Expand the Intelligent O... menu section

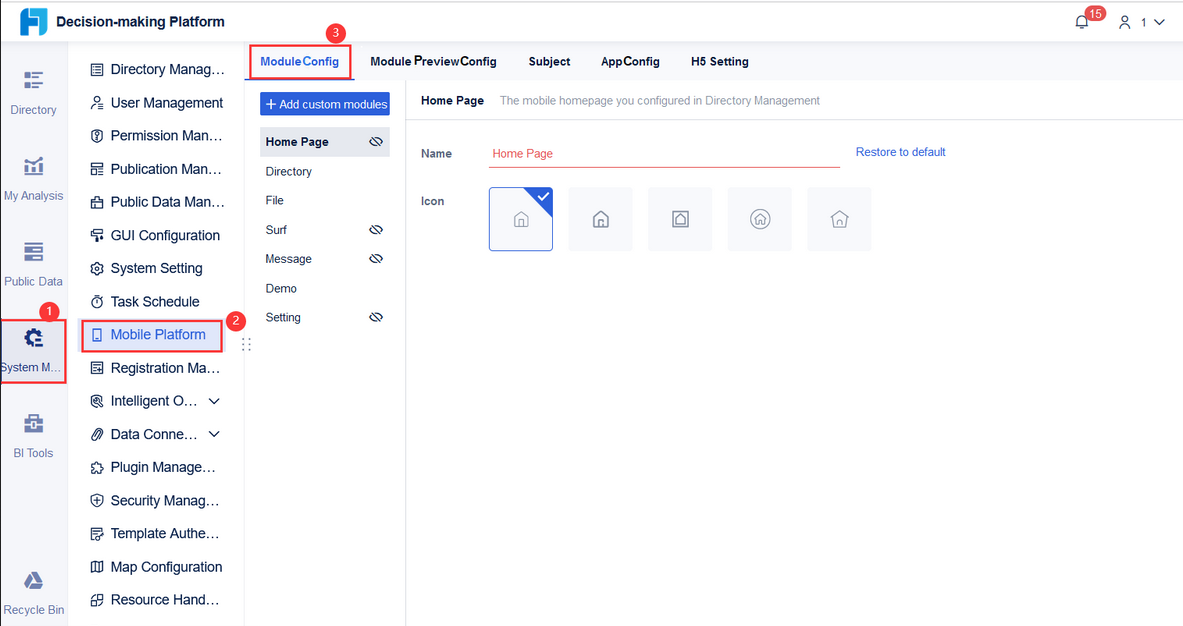214,400
